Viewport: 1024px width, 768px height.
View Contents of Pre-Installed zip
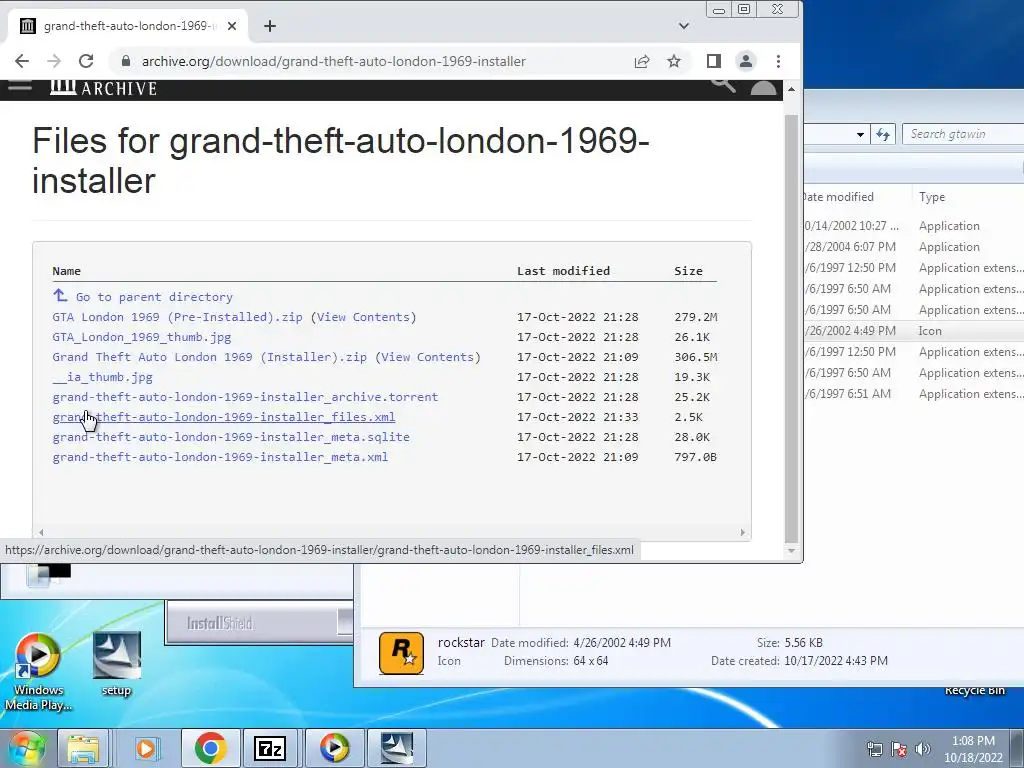click(364, 317)
